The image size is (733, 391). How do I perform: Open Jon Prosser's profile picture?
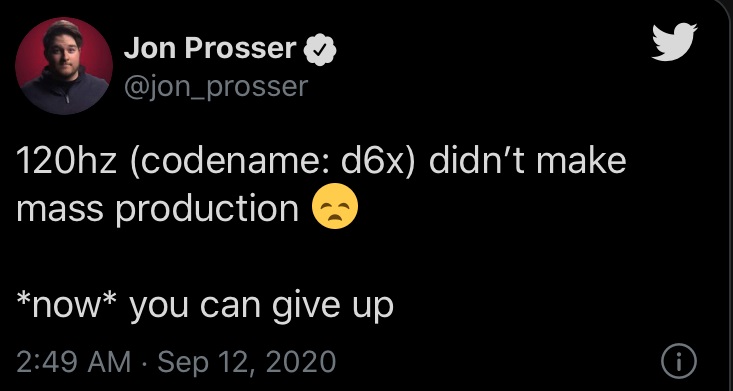[64, 66]
